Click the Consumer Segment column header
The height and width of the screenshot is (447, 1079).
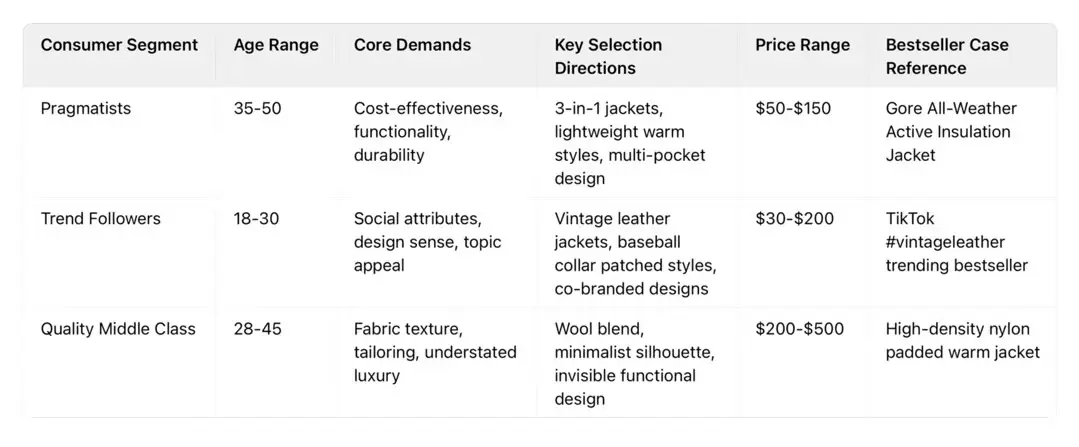(x=119, y=45)
